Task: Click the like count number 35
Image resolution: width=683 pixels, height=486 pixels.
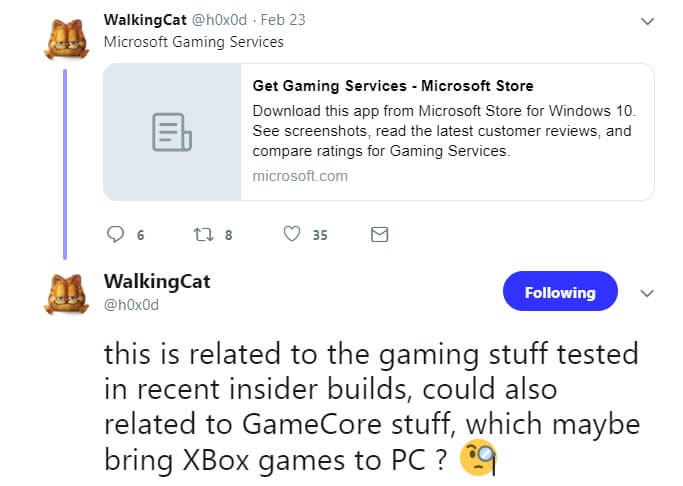Action: 320,235
